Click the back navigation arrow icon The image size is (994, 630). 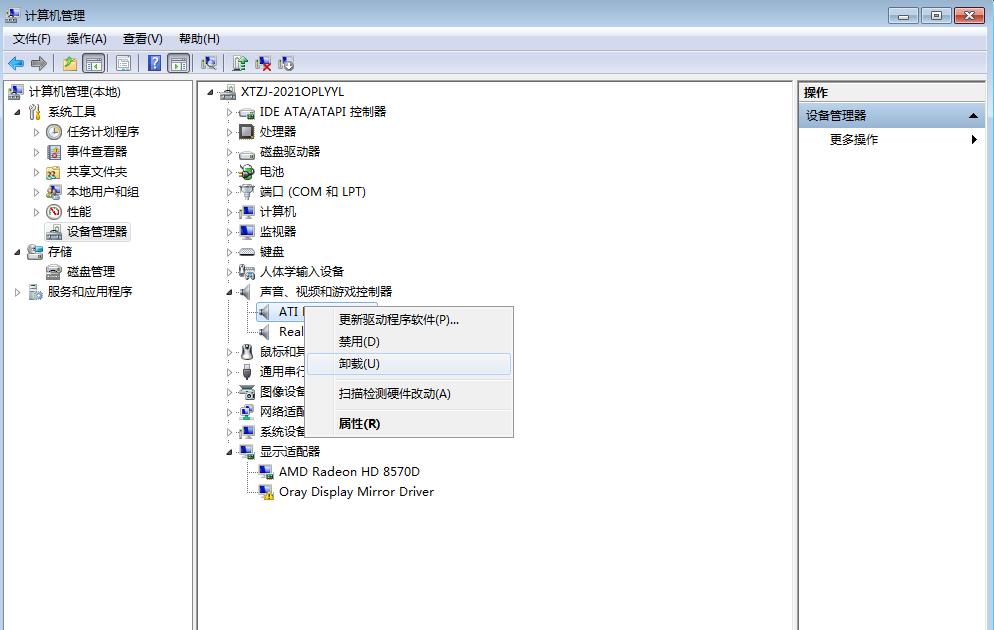pyautogui.click(x=16, y=62)
